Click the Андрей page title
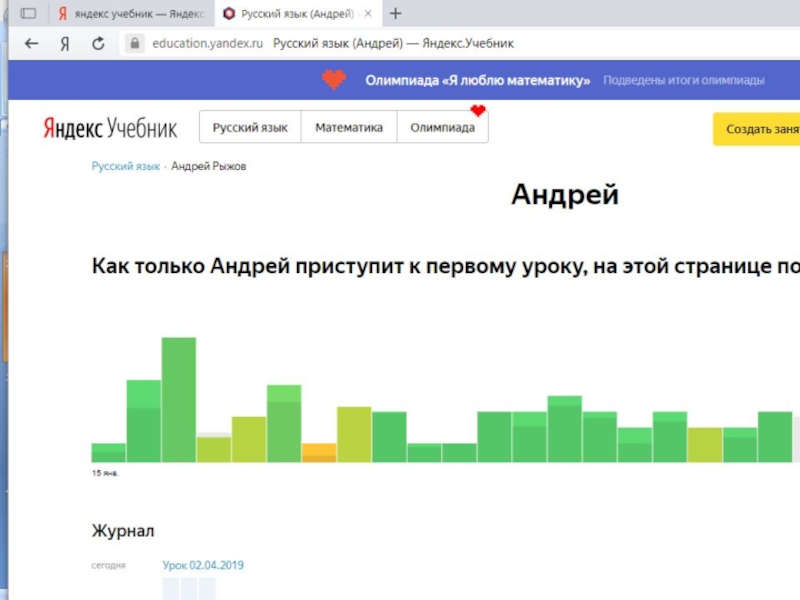 click(565, 194)
